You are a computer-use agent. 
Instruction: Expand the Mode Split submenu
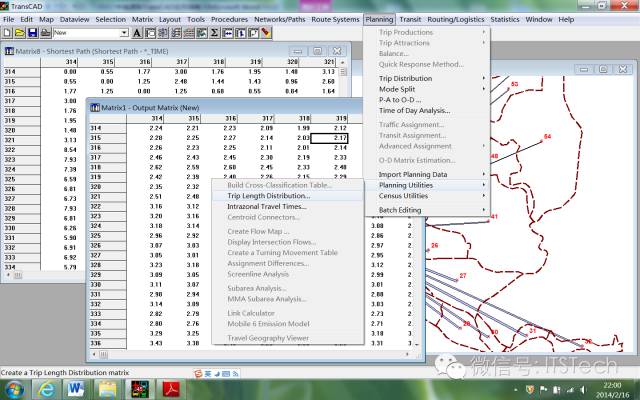point(427,89)
